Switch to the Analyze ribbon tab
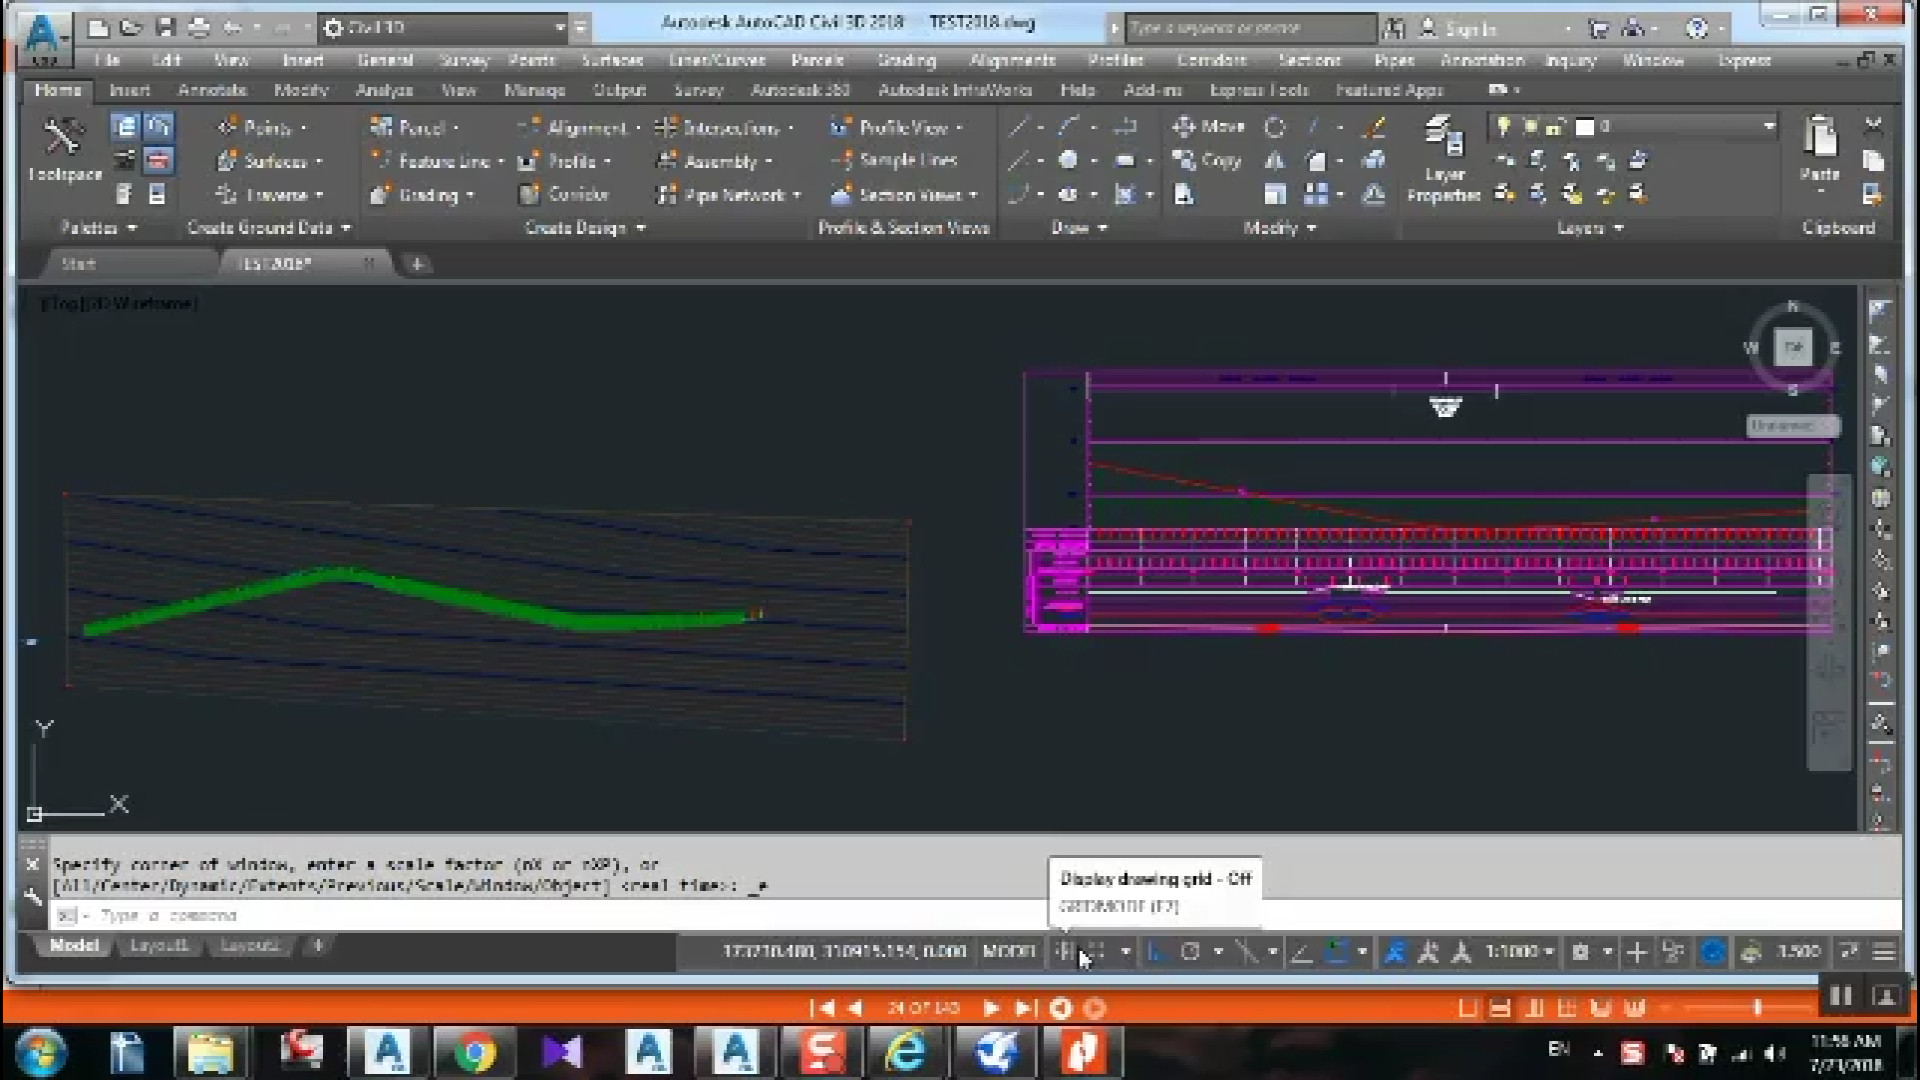Image resolution: width=1920 pixels, height=1080 pixels. click(384, 90)
